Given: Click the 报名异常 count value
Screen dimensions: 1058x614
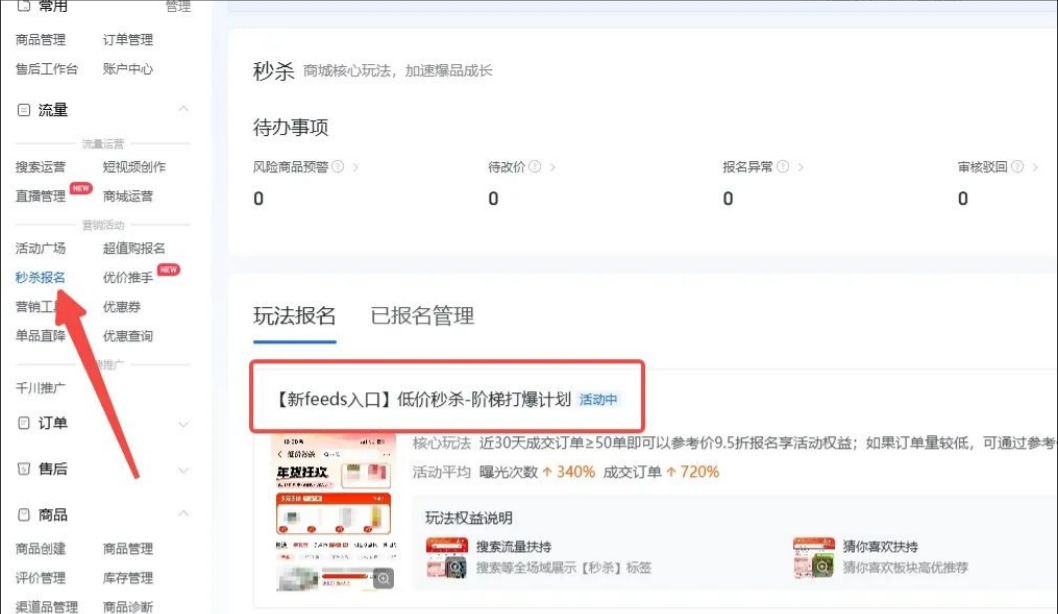Looking at the screenshot, I should [x=728, y=198].
